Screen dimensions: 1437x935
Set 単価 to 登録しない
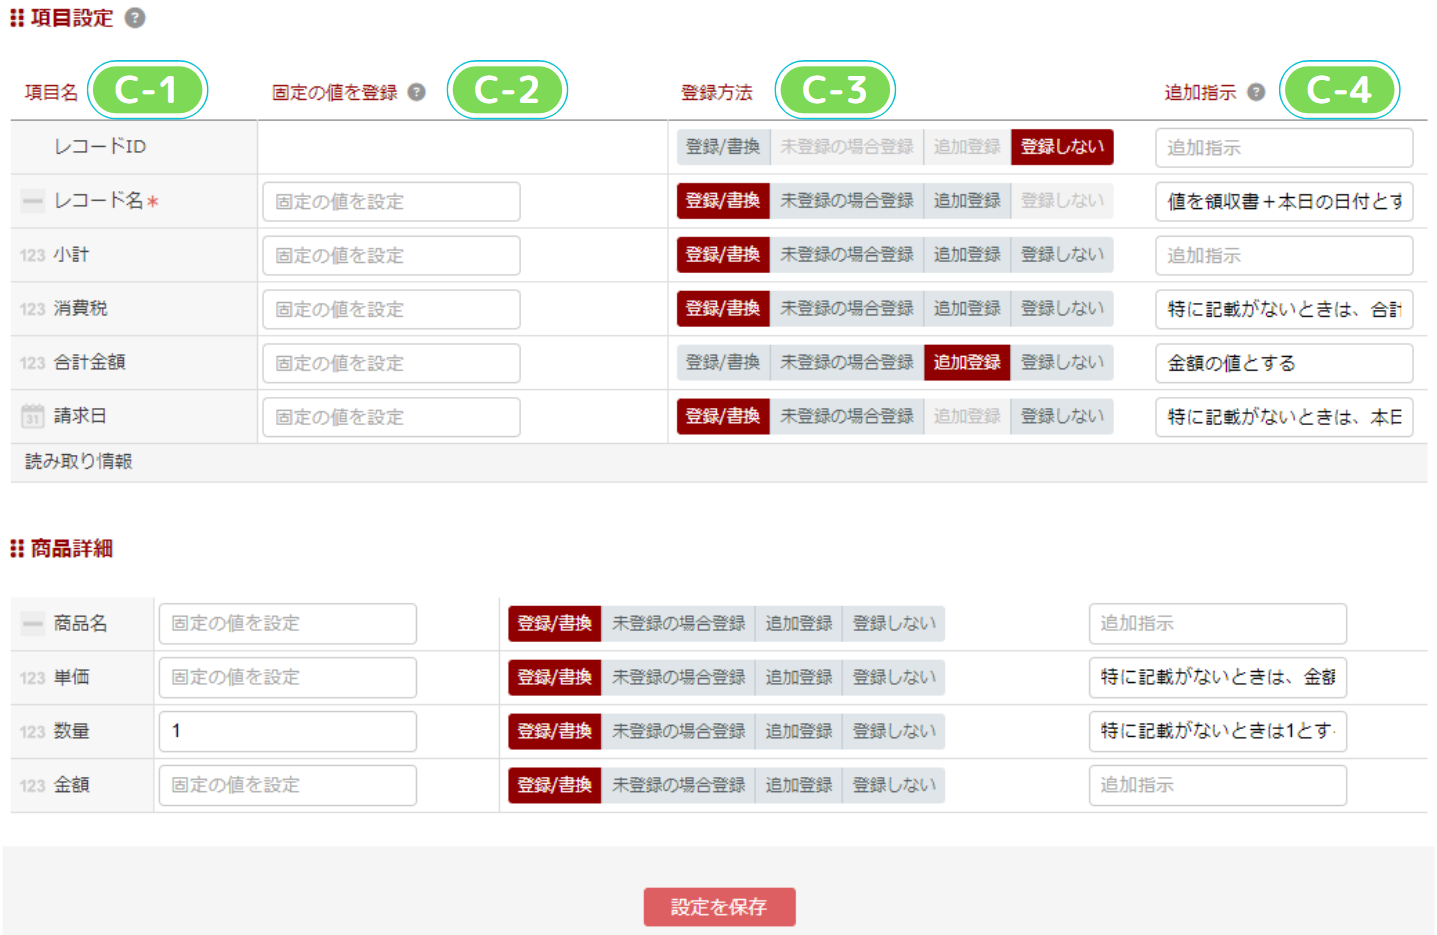(x=894, y=678)
